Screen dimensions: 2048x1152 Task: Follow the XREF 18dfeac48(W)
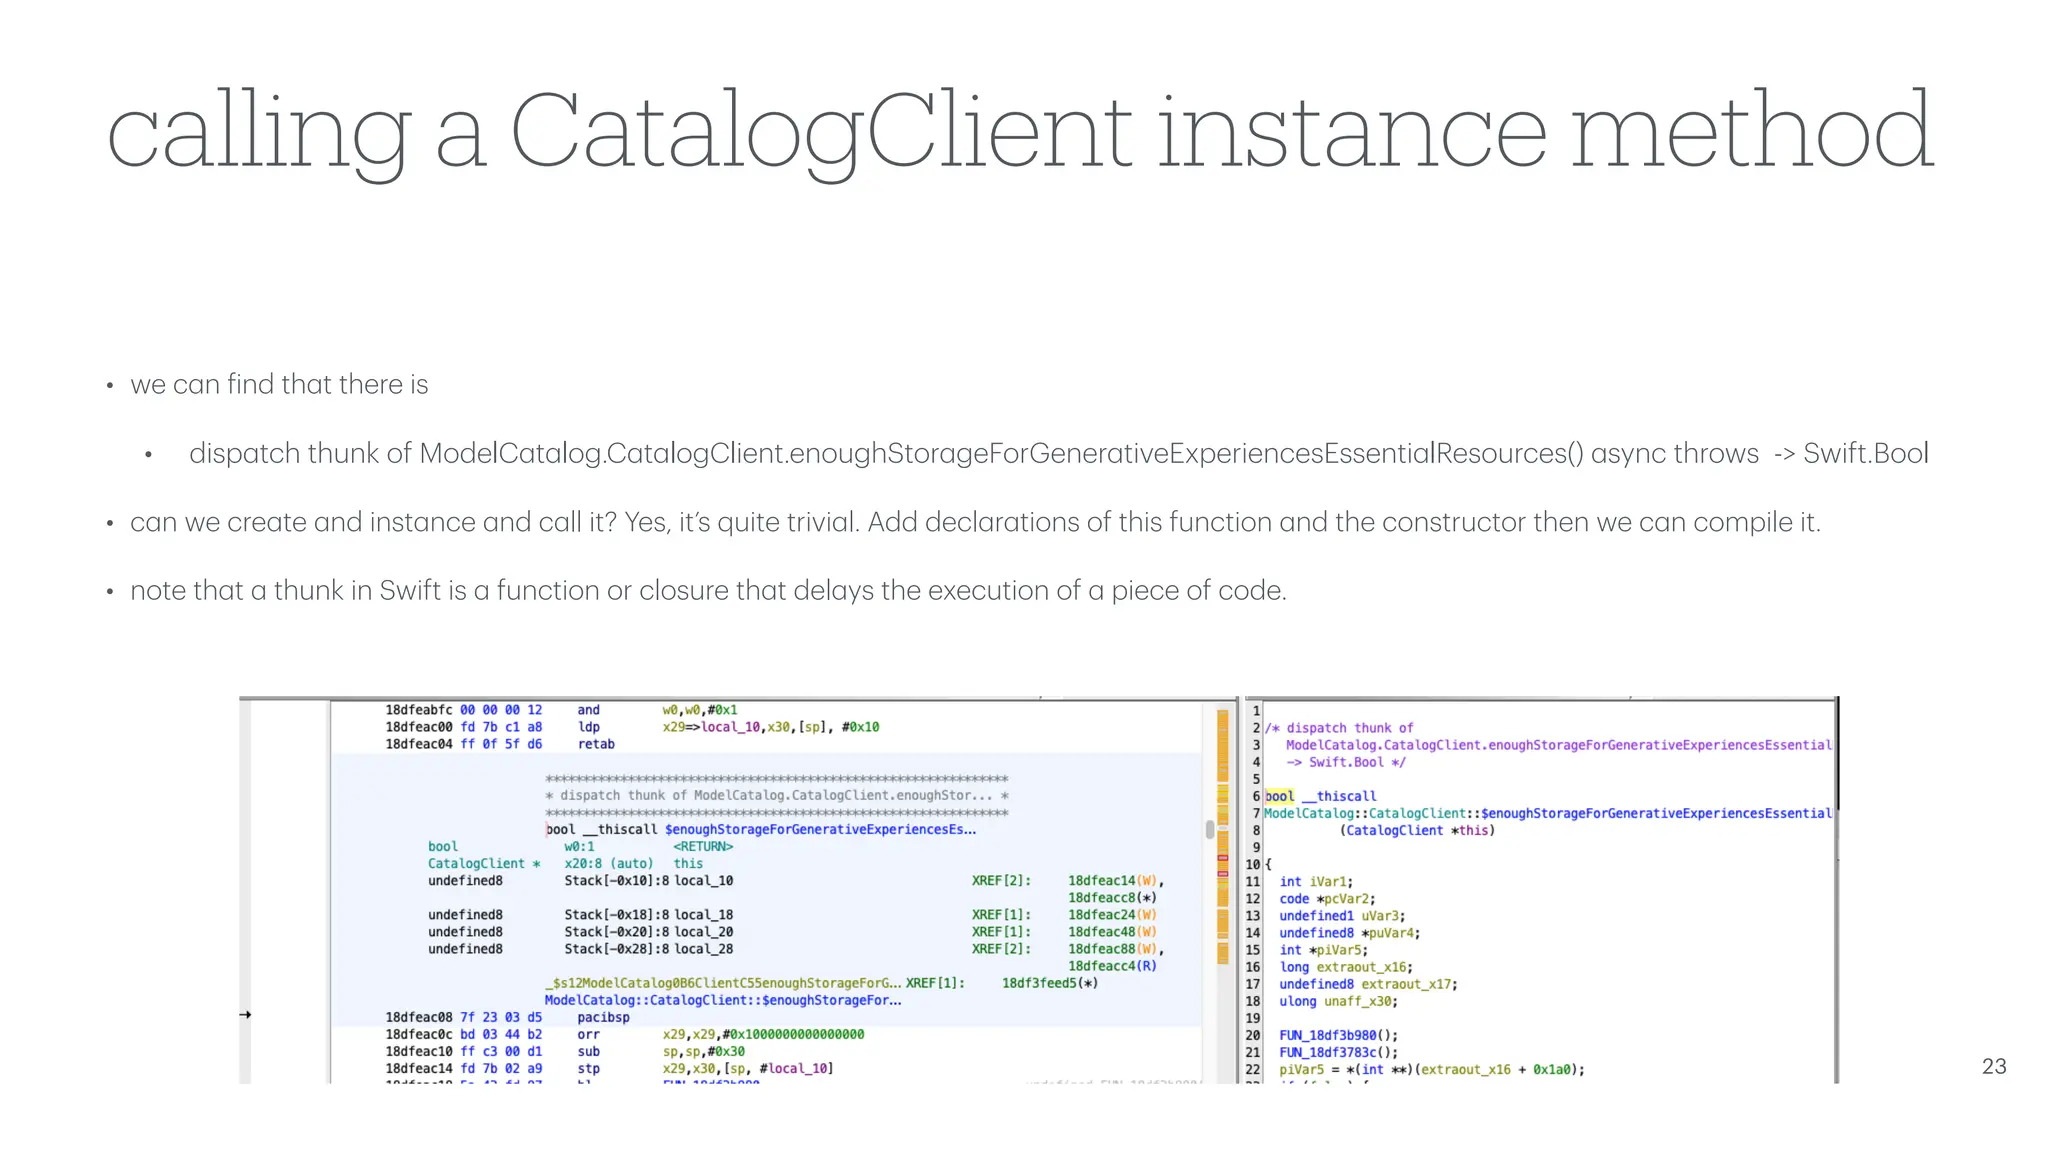(1112, 932)
